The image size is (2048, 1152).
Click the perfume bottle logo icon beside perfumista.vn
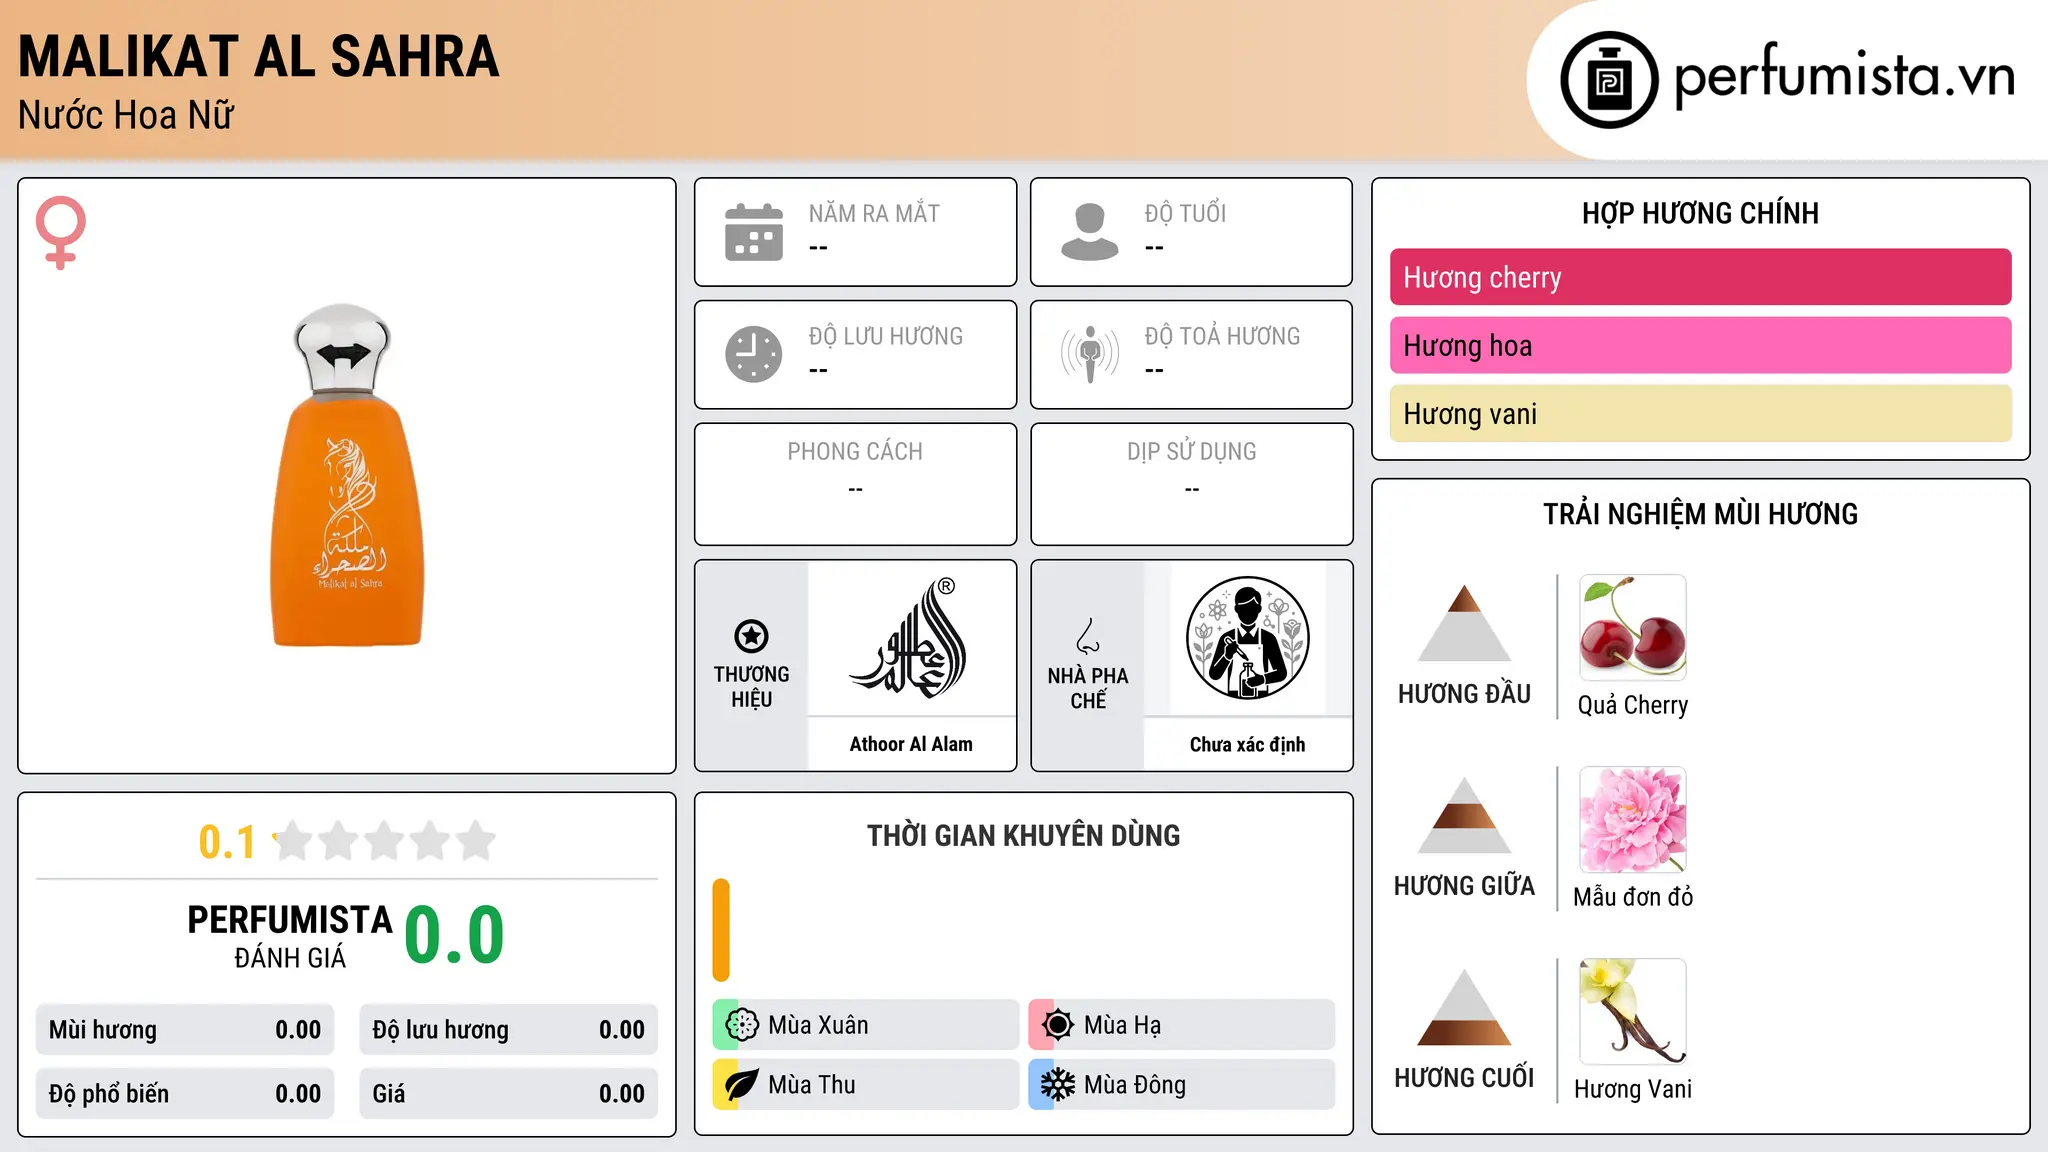[1609, 80]
